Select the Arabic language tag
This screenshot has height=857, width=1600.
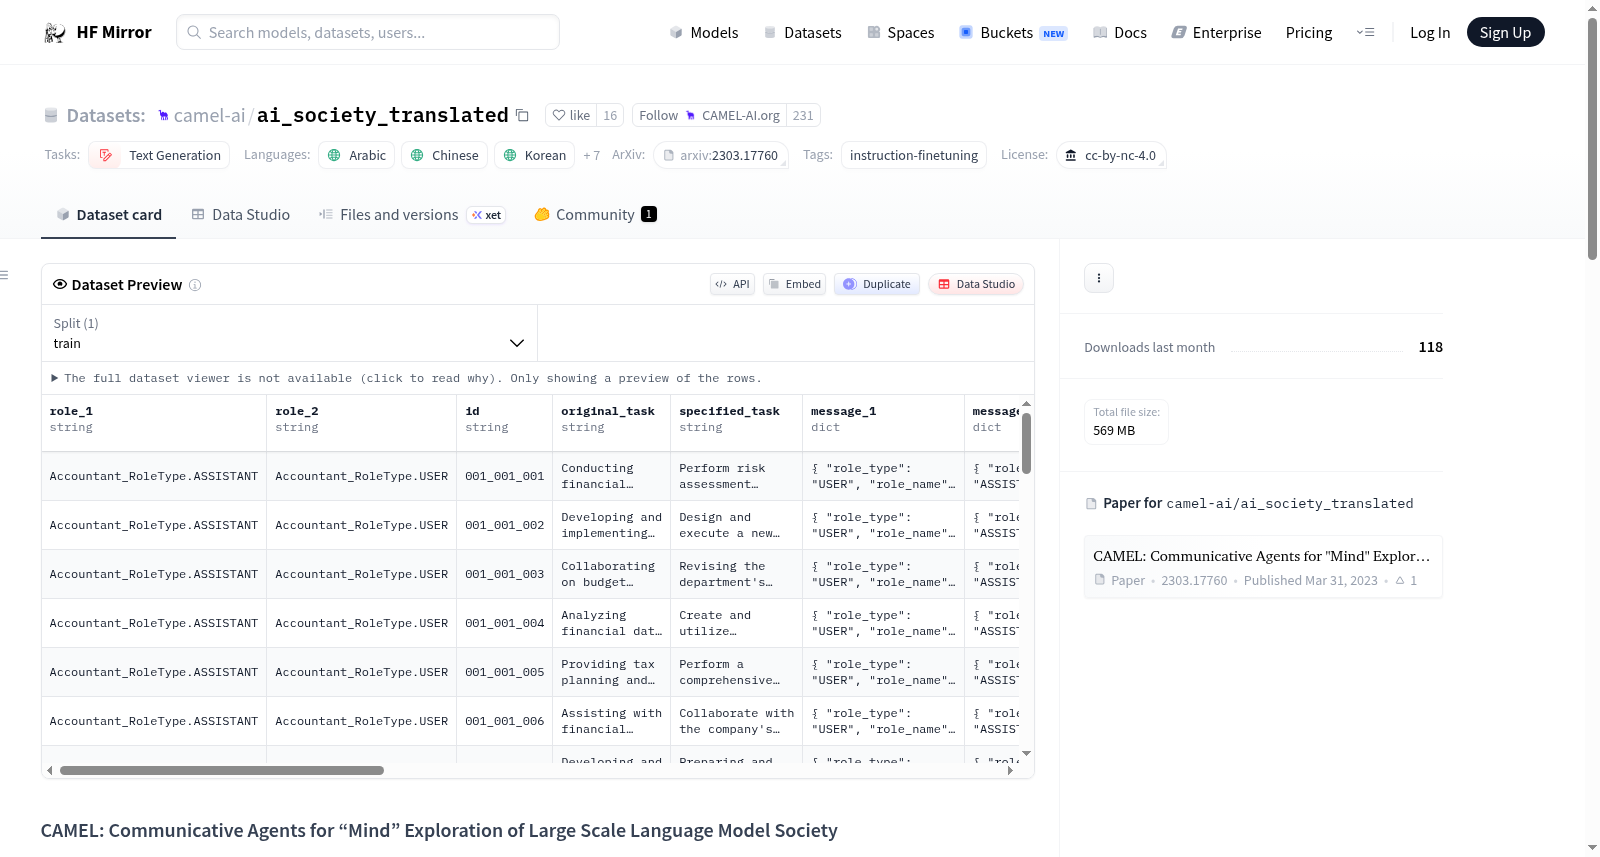[357, 155]
